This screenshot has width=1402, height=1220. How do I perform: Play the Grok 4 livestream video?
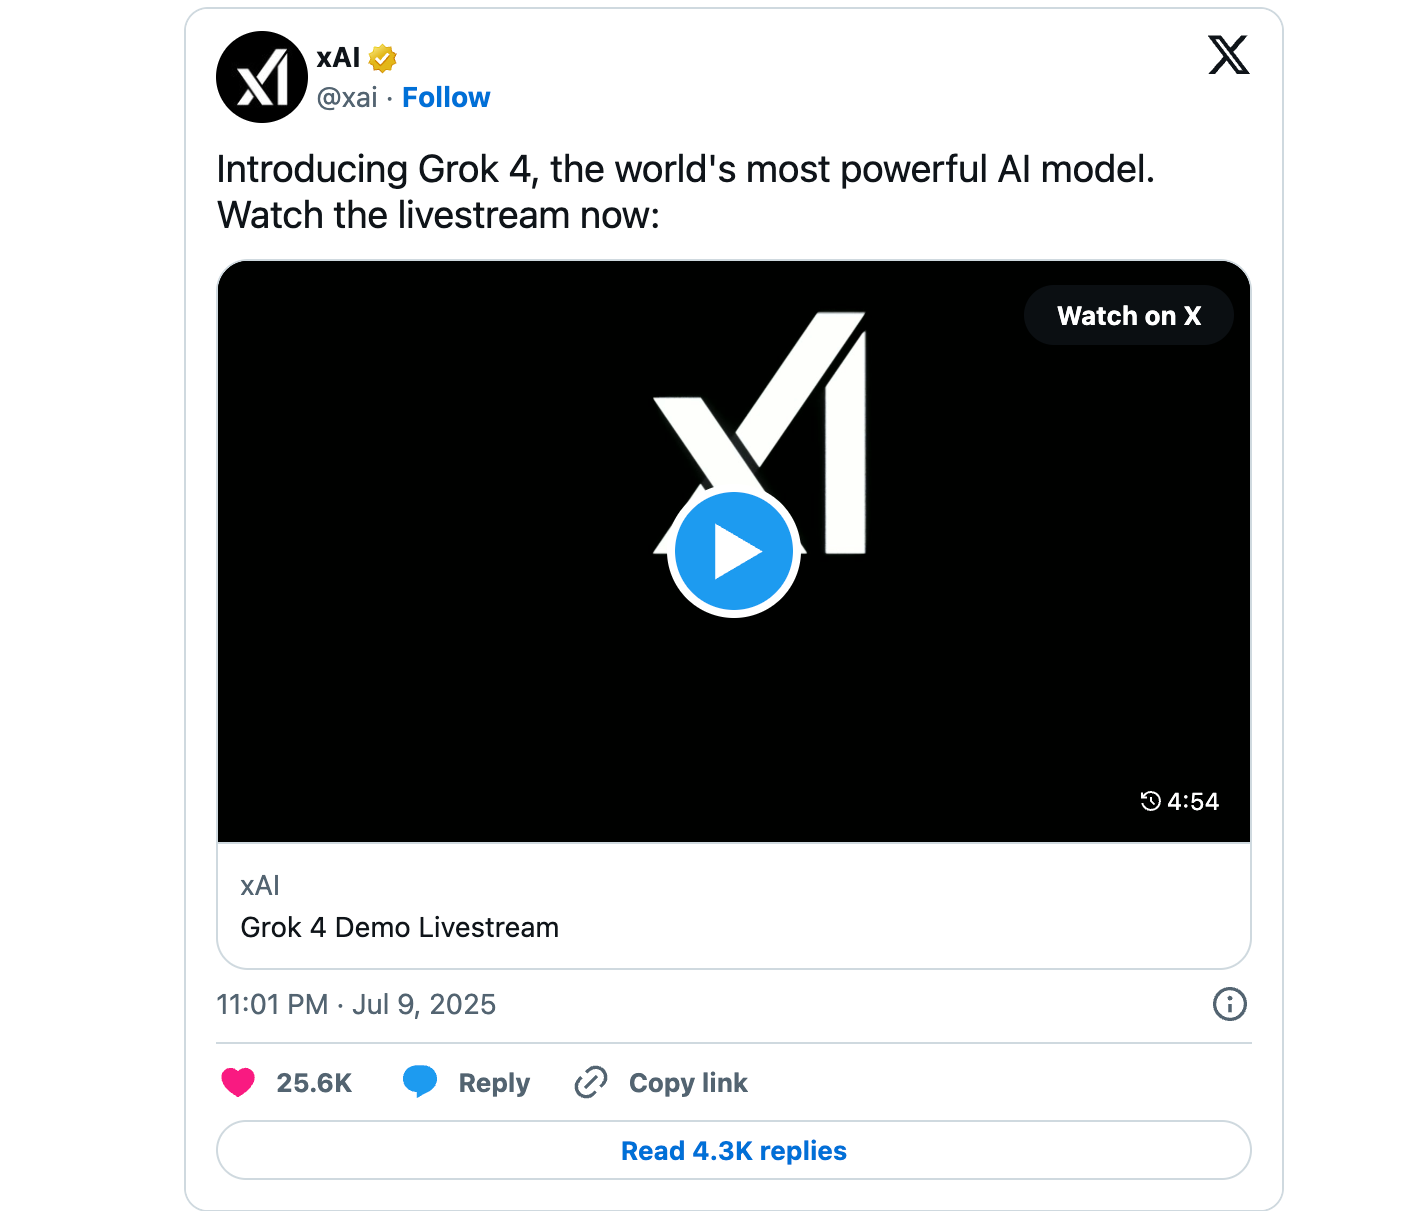pos(734,553)
